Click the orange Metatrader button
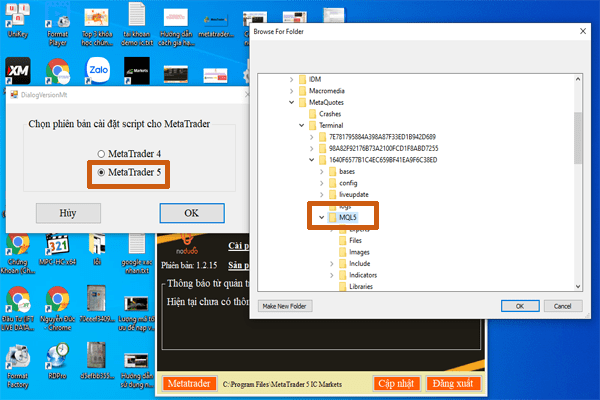The width and height of the screenshot is (600, 400). click(189, 384)
